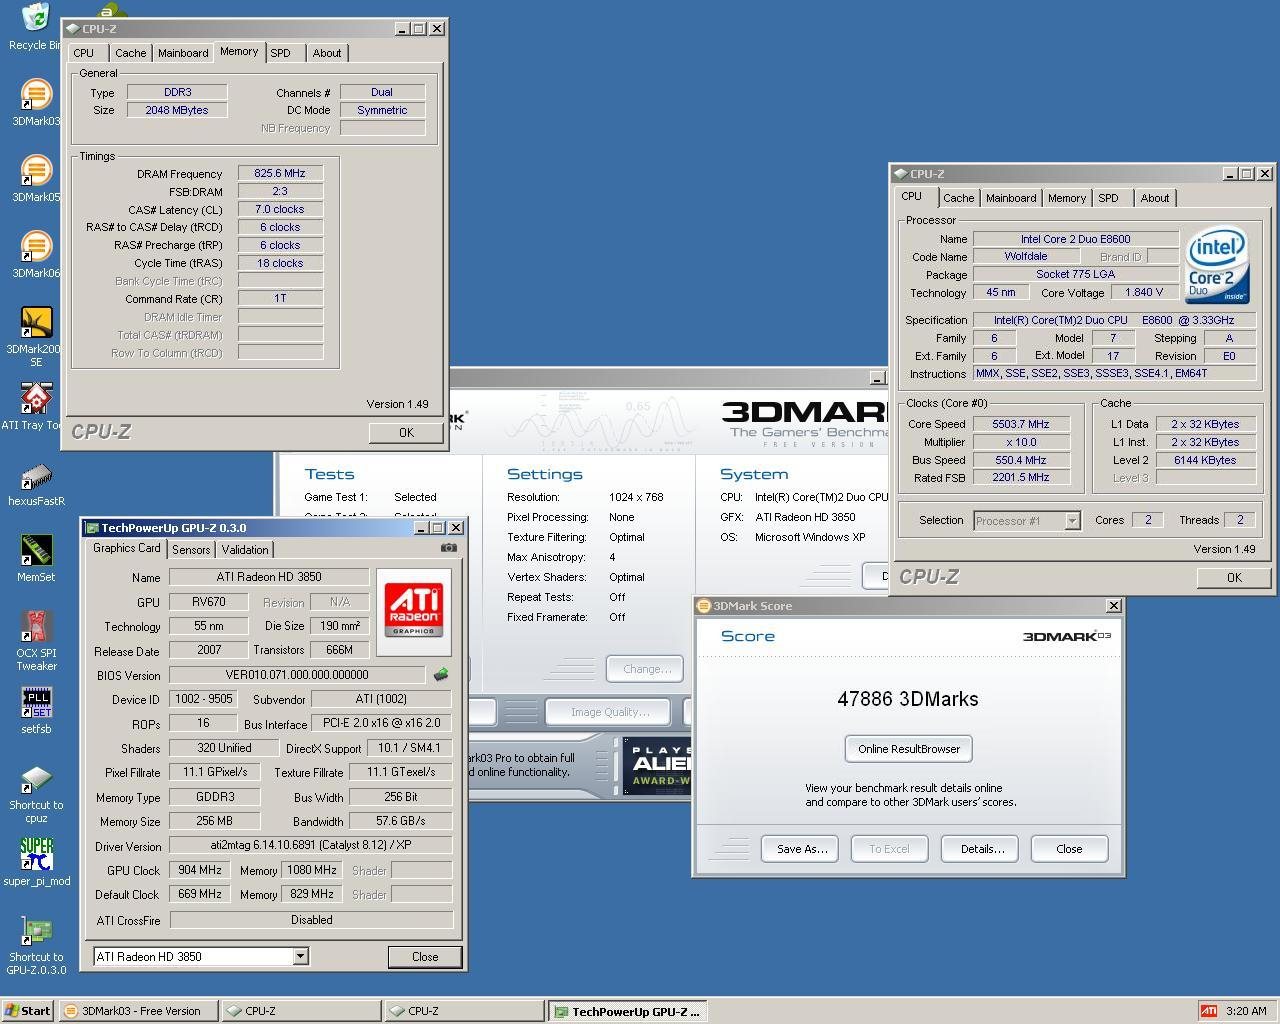Open the CPU tab in memory CPU-Z window

[84, 53]
